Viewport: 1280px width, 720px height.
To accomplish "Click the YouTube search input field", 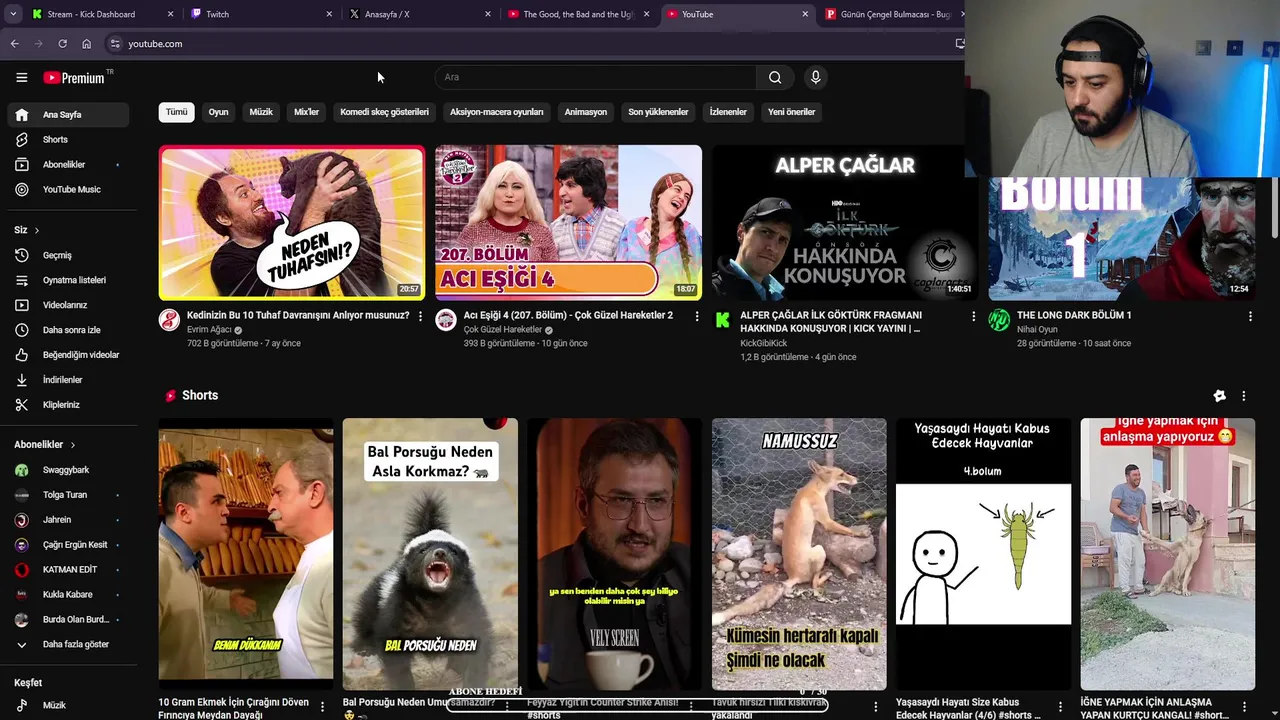I will click(x=596, y=77).
